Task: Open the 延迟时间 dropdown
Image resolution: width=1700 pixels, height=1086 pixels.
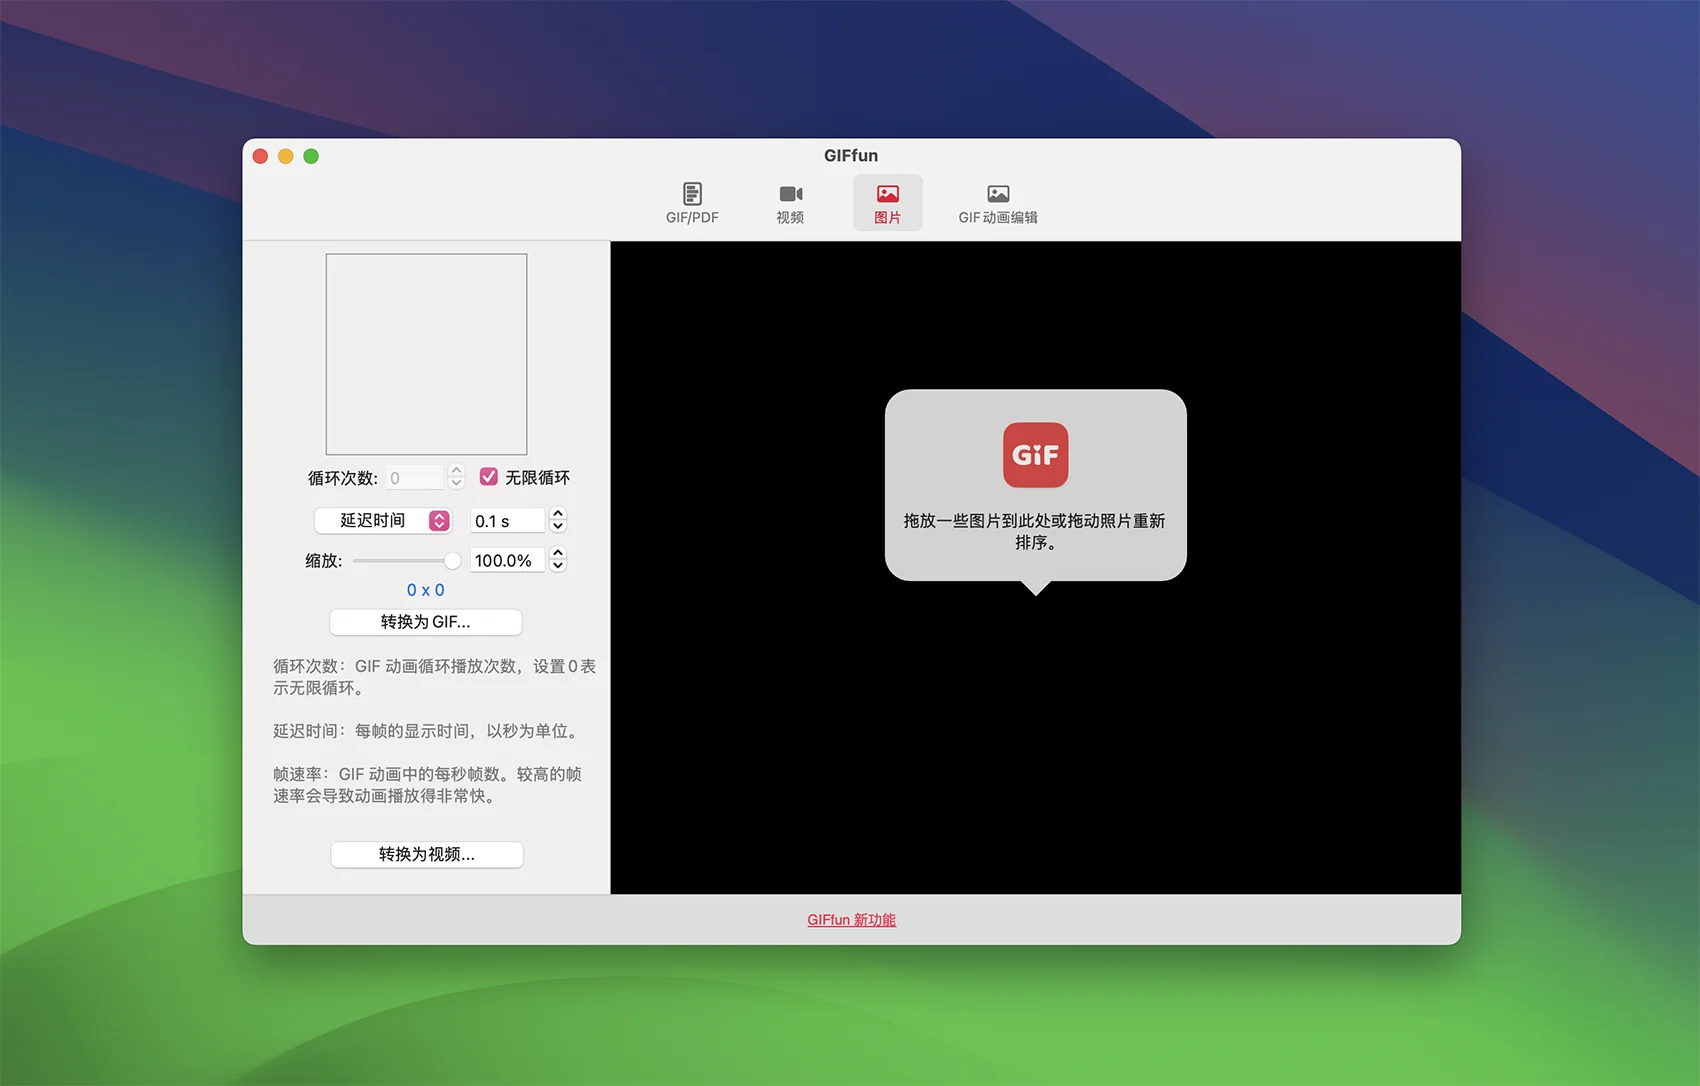Action: [383, 521]
